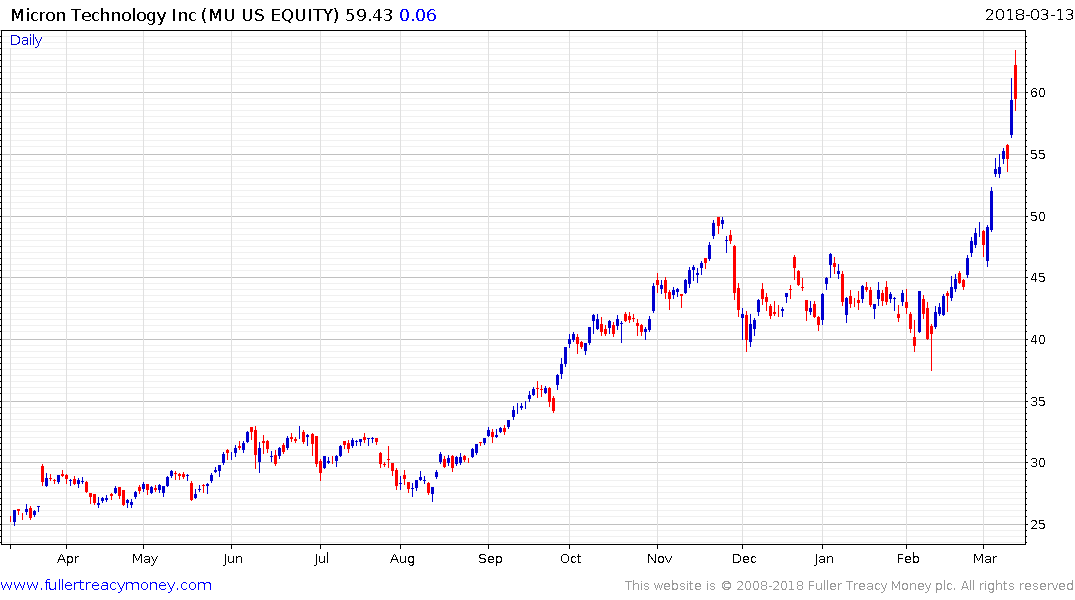Click the 55 price level on y-axis
Viewport: 1075px width, 600px height.
coord(1038,154)
